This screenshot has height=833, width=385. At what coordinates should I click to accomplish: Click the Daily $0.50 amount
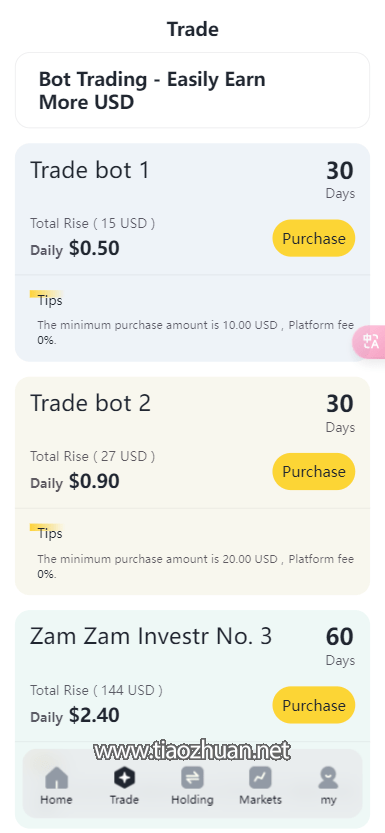coord(75,249)
